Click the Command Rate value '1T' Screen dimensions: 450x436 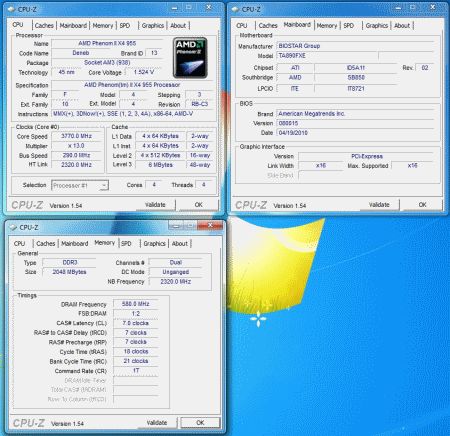pos(135,371)
